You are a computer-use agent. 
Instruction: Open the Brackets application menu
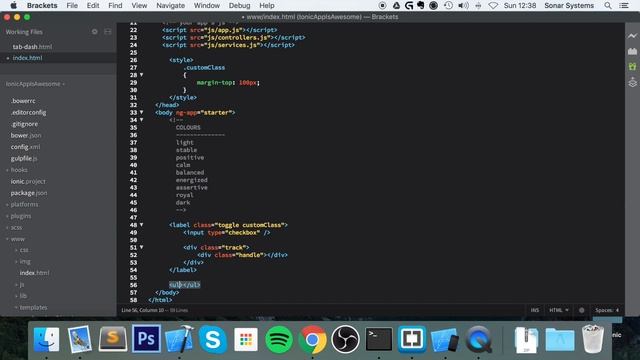(x=42, y=6)
